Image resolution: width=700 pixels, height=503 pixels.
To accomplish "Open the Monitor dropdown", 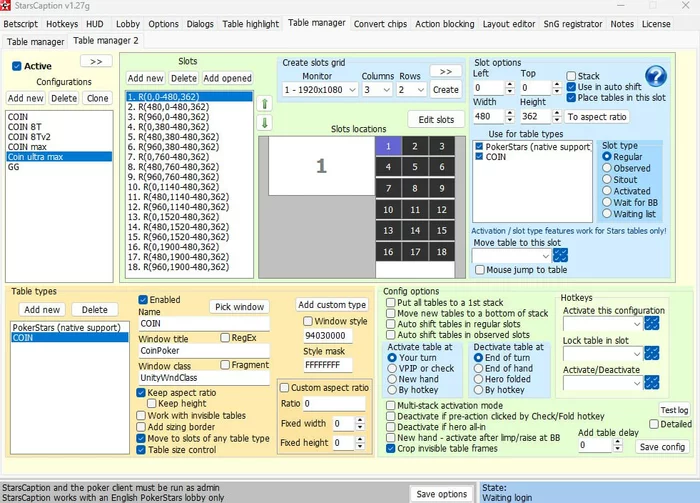I will (320, 90).
